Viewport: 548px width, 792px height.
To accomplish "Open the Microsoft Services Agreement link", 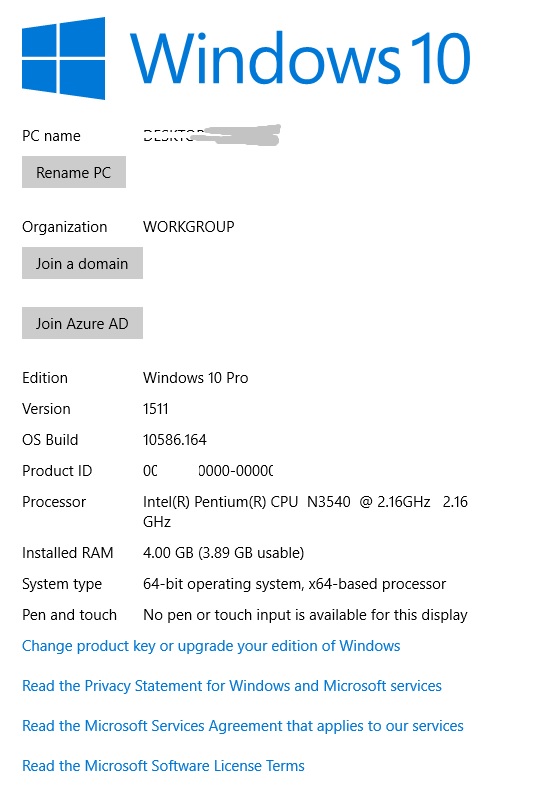I will (x=243, y=726).
